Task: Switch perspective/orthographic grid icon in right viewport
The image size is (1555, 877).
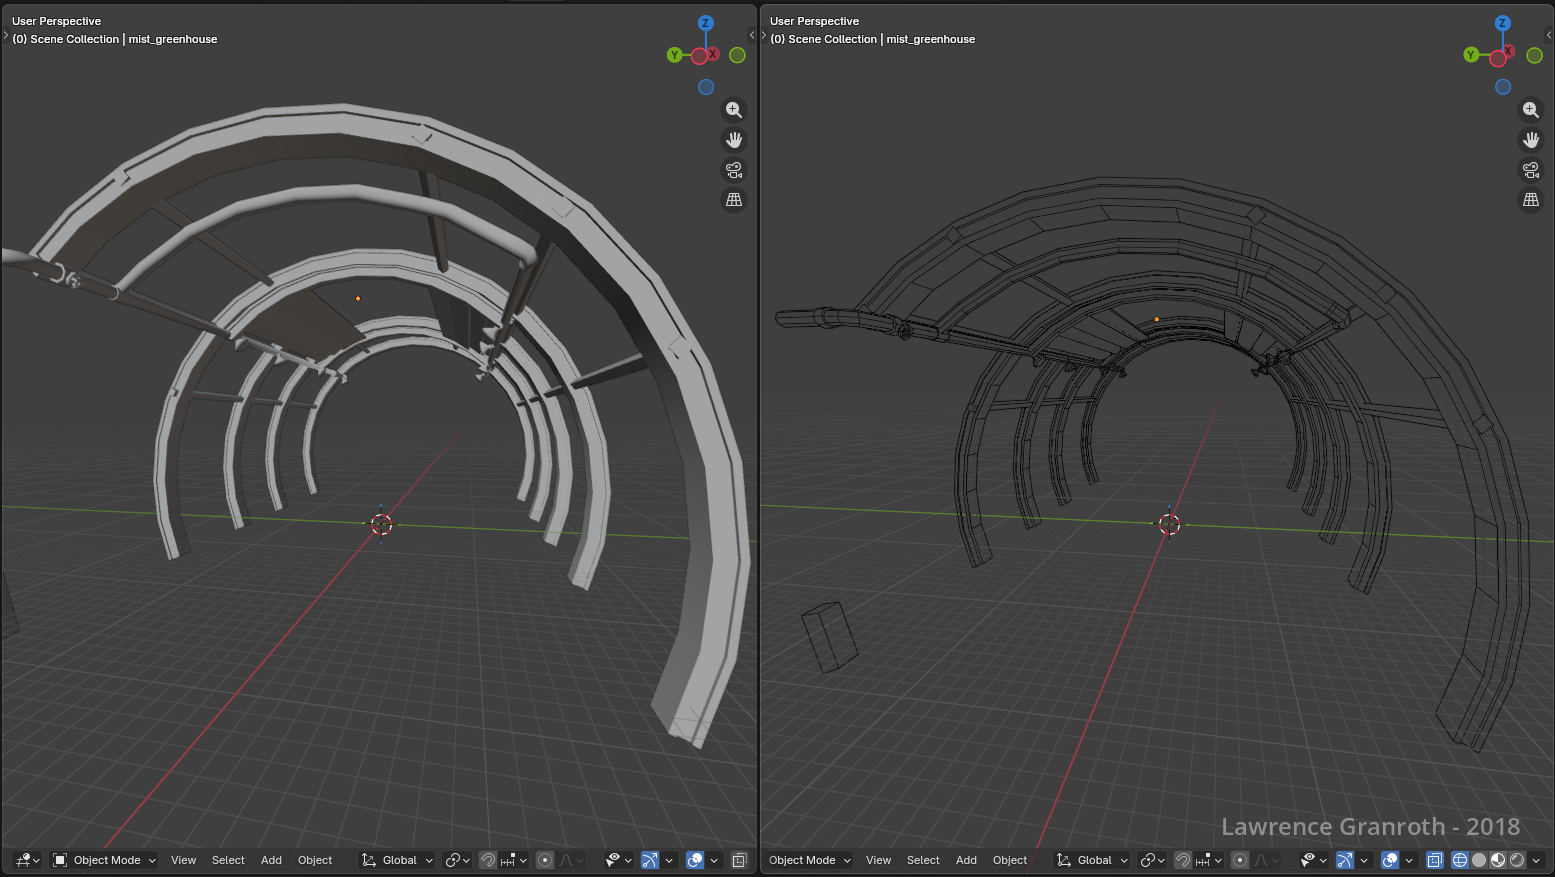Action: click(x=1530, y=200)
